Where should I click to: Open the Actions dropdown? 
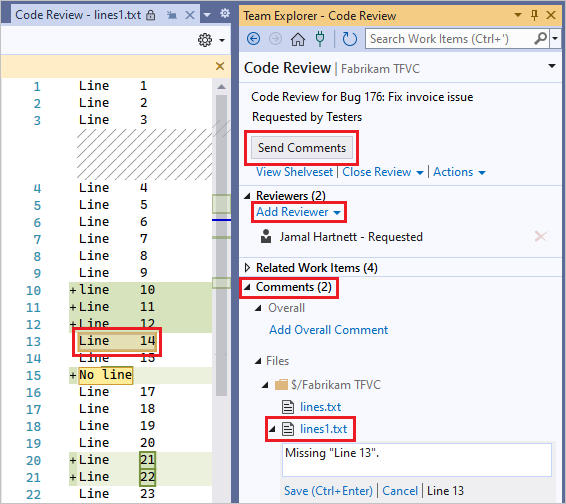(x=459, y=172)
